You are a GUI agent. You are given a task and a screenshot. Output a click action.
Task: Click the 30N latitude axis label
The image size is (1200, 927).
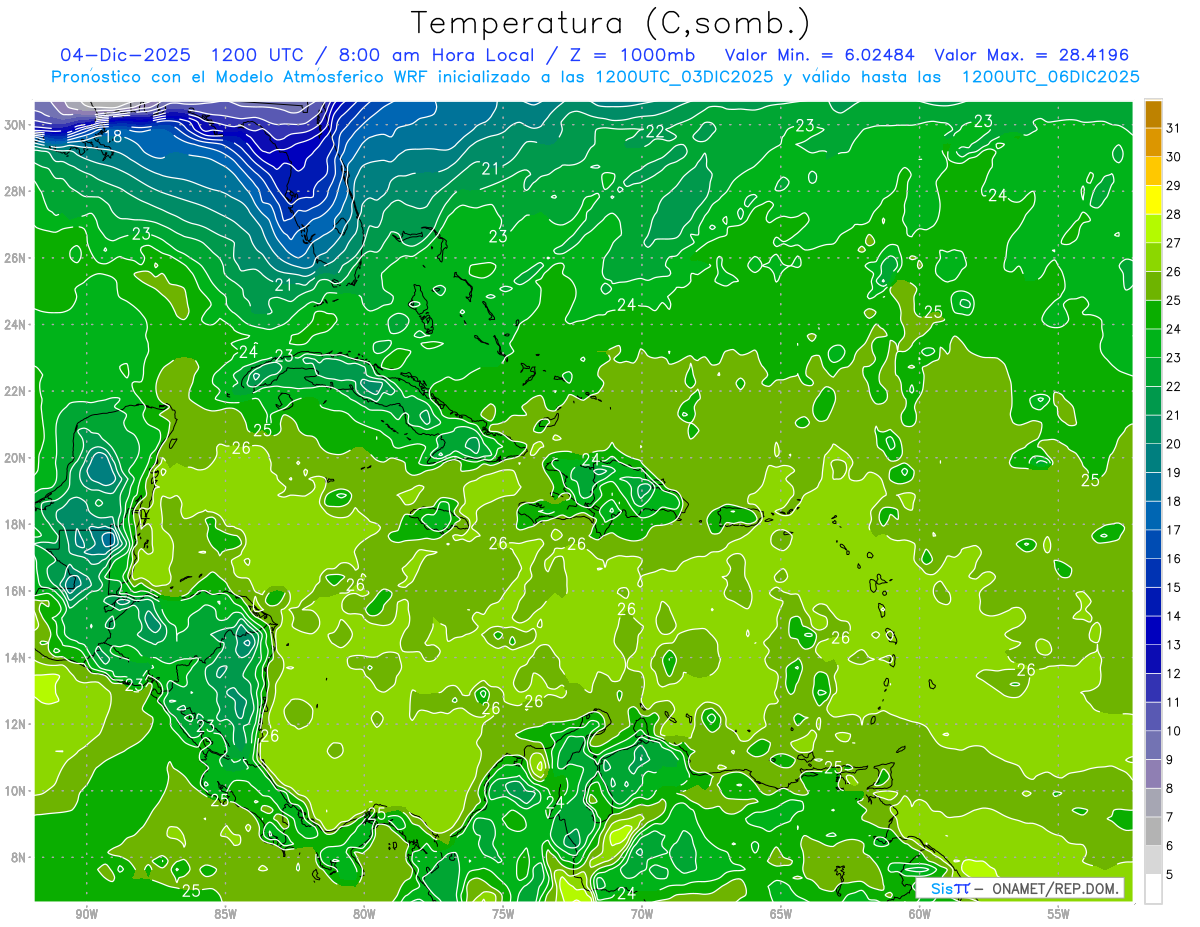click(17, 124)
